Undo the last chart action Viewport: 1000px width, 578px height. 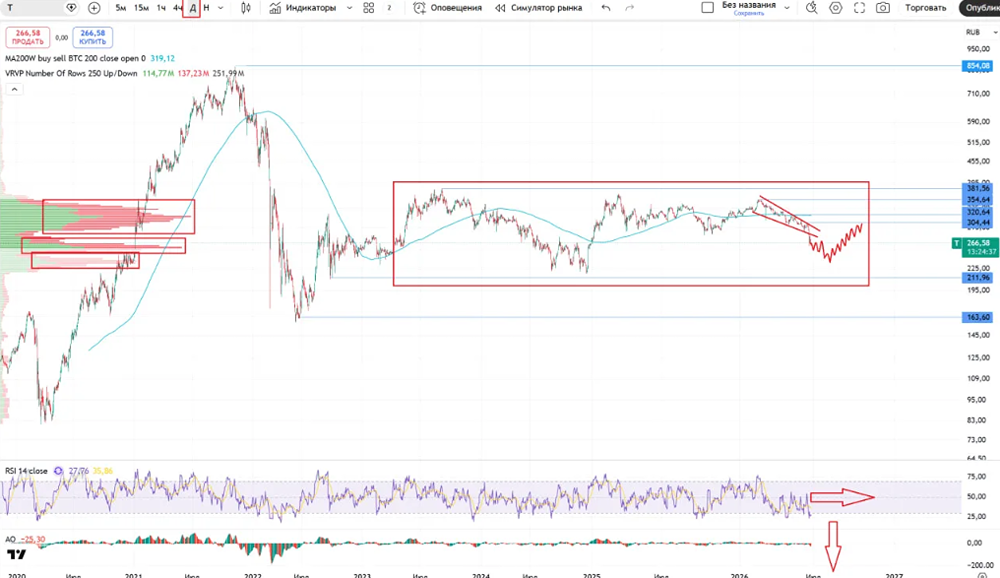point(606,8)
